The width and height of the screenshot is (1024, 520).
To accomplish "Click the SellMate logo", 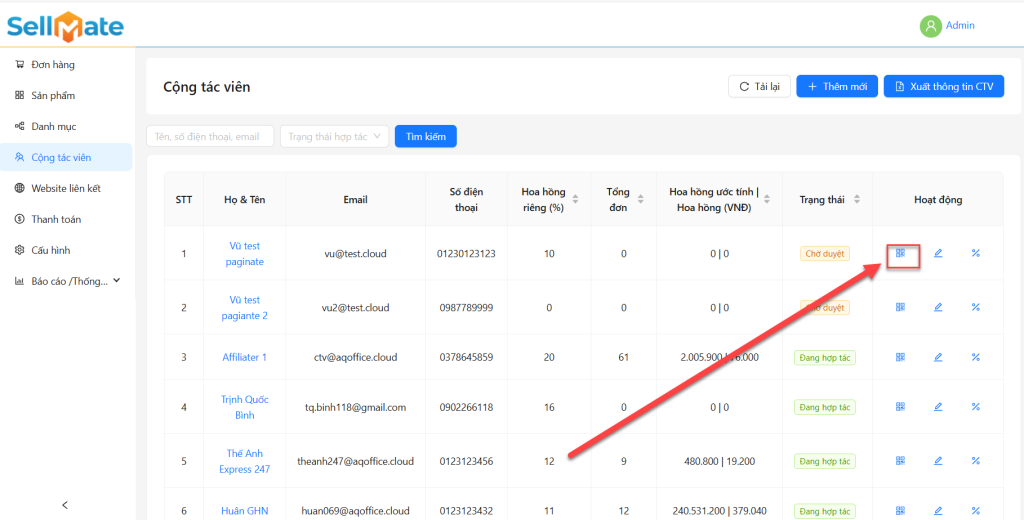I will [65, 25].
